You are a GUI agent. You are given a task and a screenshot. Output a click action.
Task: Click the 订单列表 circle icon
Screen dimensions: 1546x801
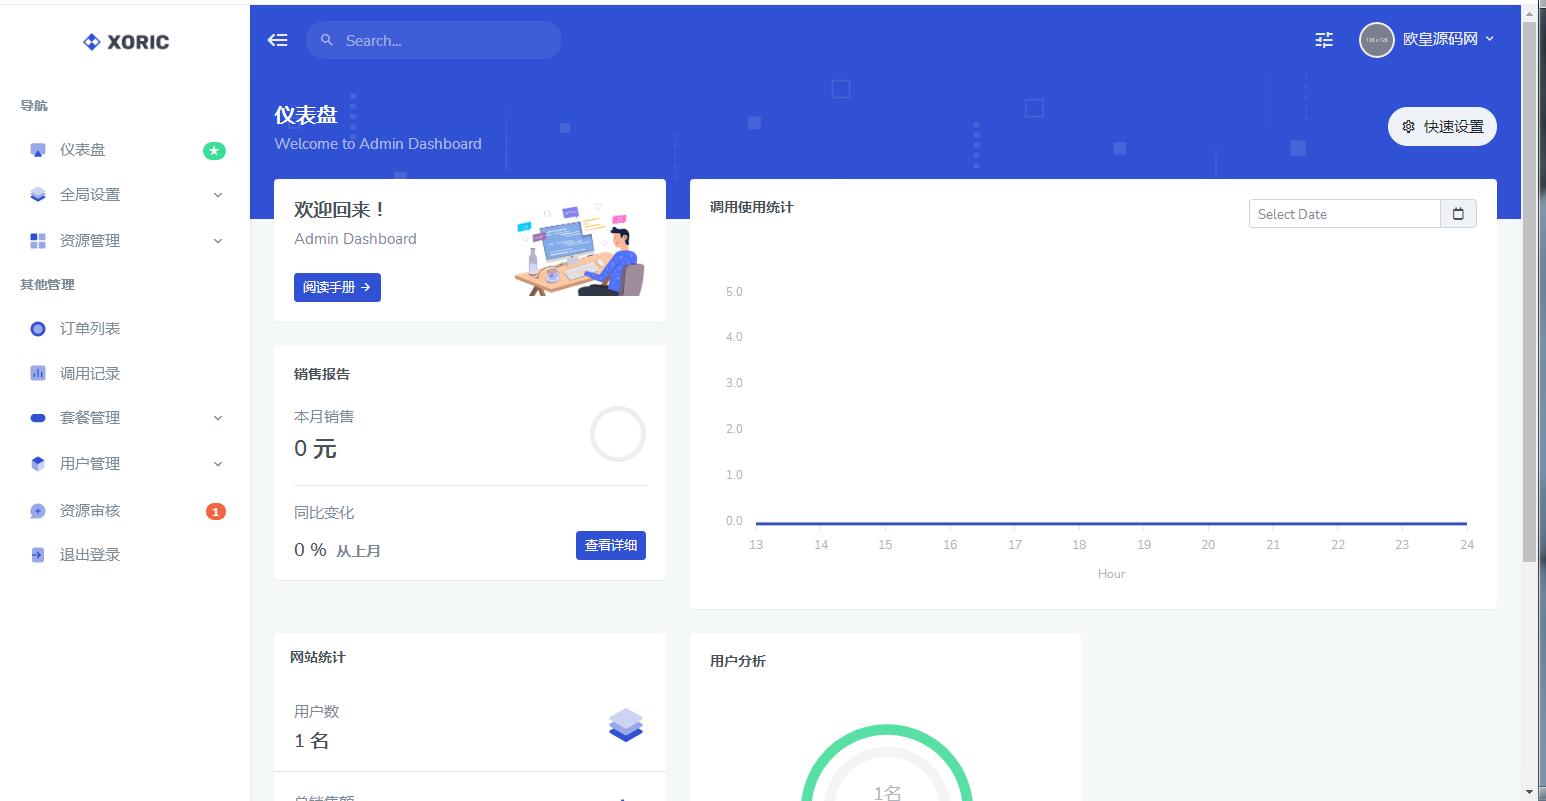click(x=38, y=329)
